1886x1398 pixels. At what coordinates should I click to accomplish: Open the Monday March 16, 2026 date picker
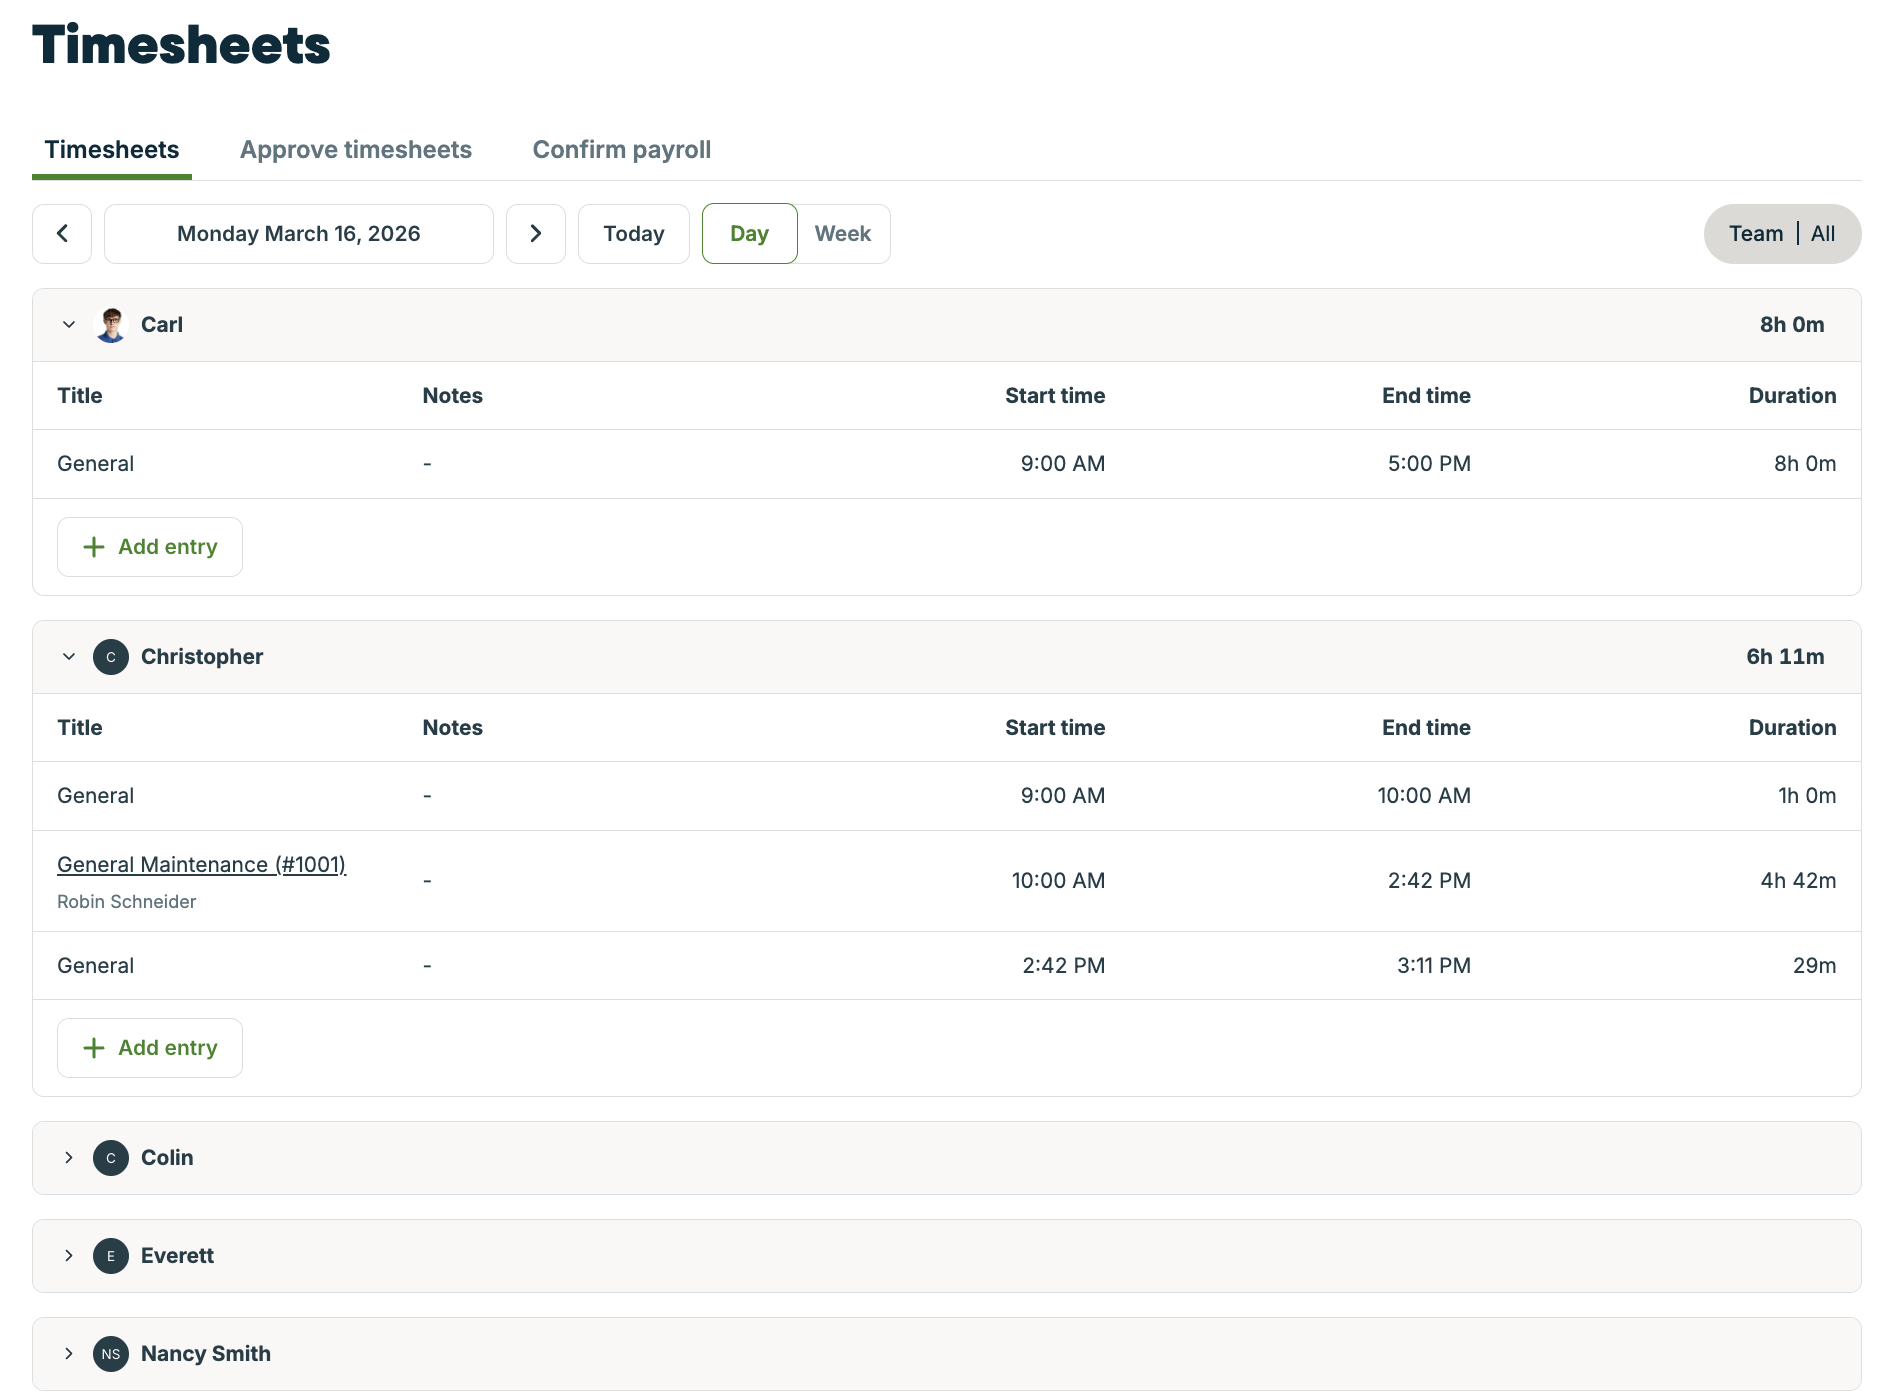tap(298, 233)
